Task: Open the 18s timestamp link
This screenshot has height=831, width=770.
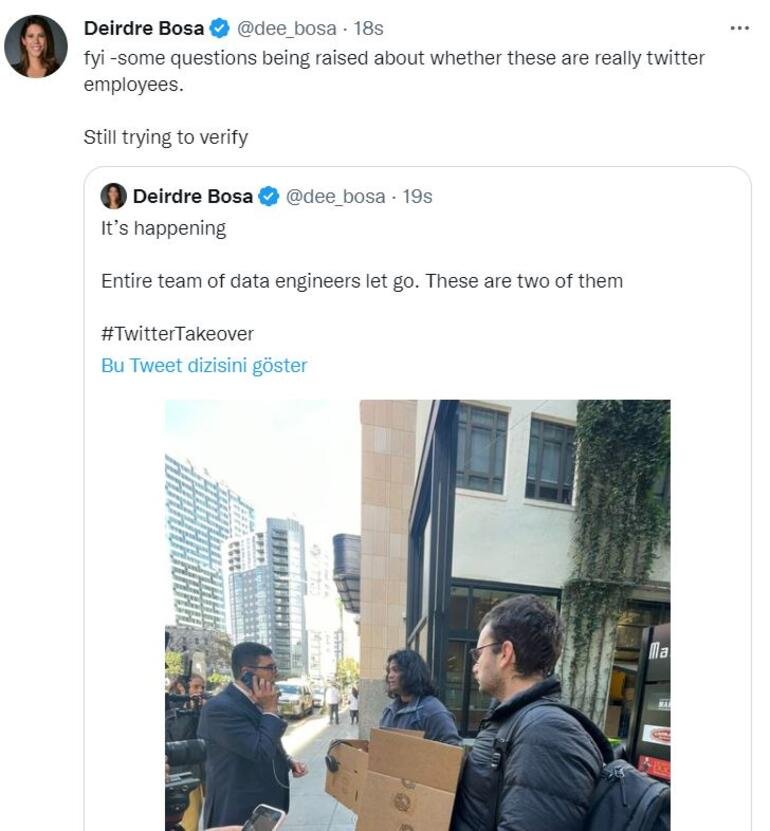Action: (369, 28)
